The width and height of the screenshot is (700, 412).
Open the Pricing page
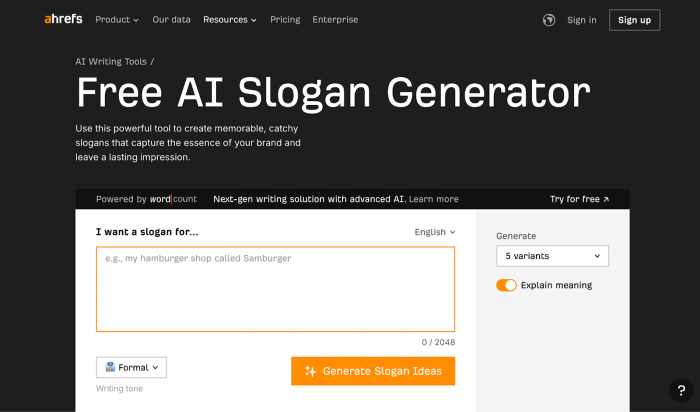pos(285,20)
